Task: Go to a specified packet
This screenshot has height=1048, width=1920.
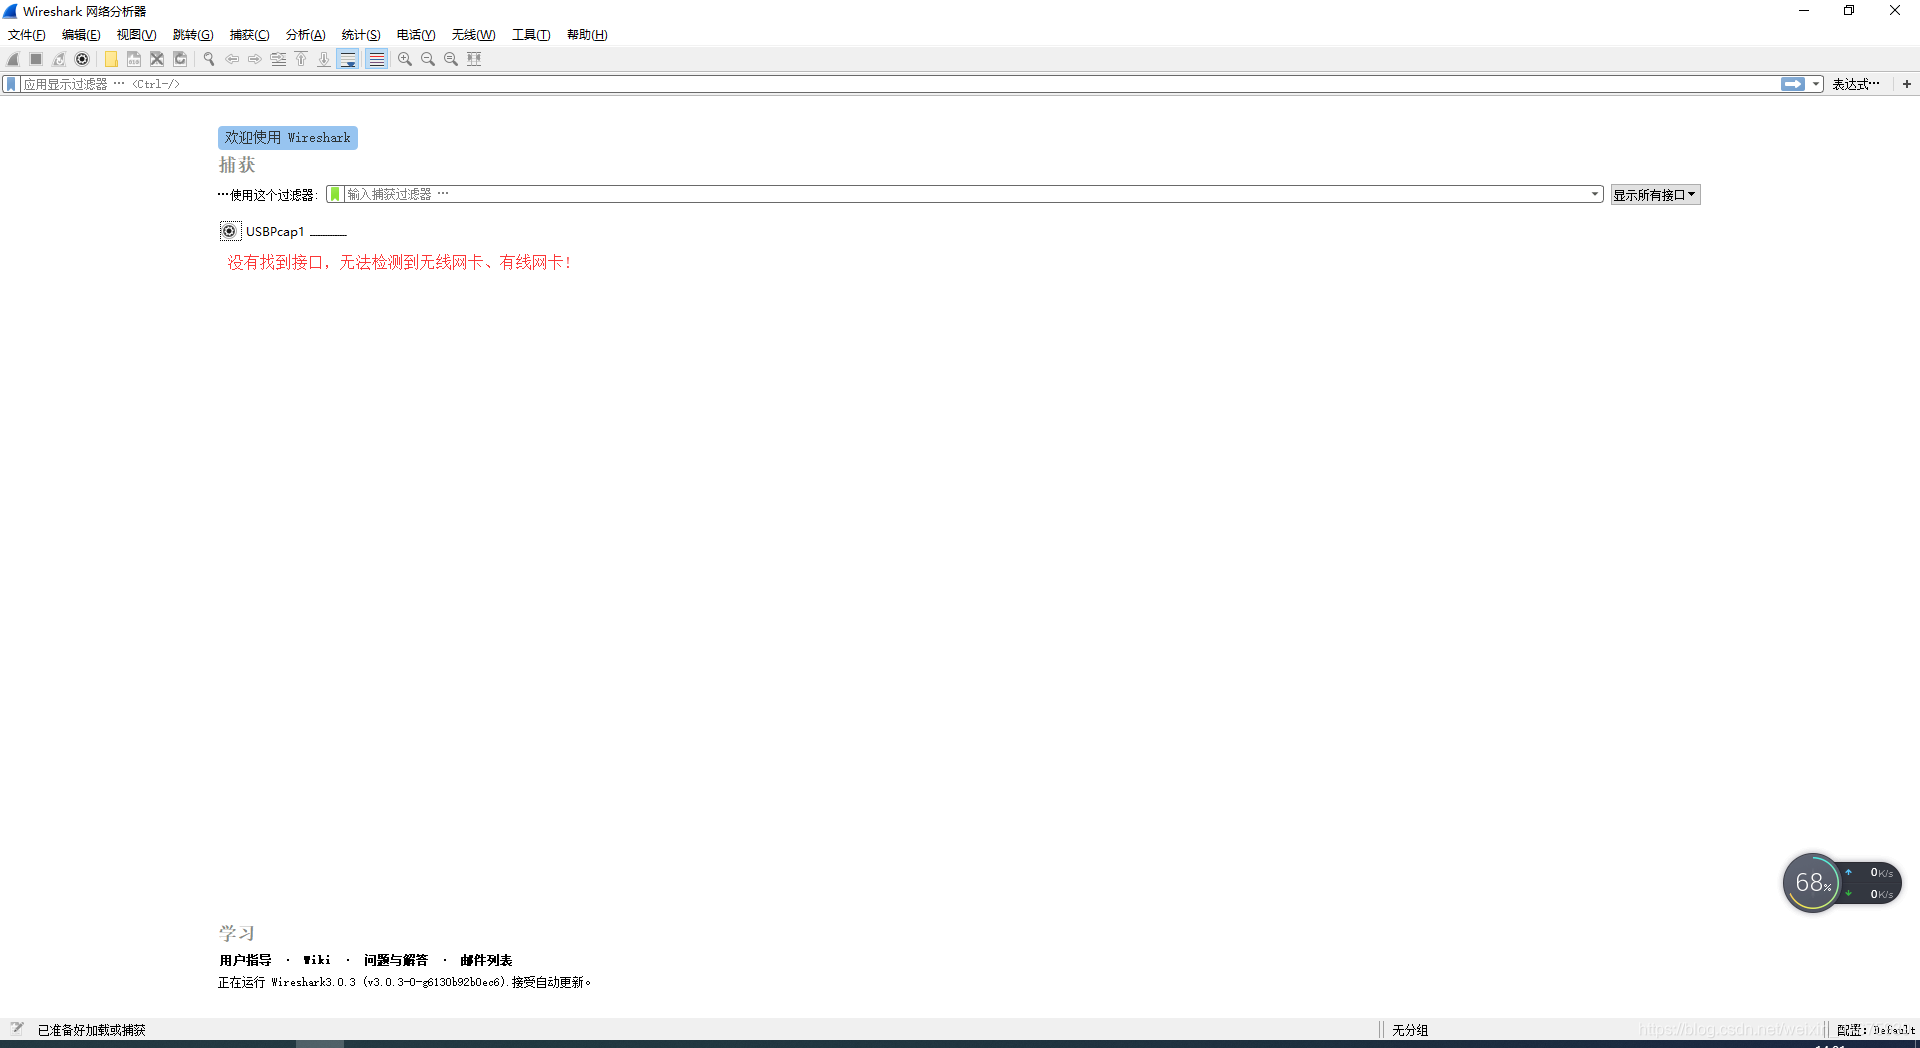Action: [x=278, y=59]
